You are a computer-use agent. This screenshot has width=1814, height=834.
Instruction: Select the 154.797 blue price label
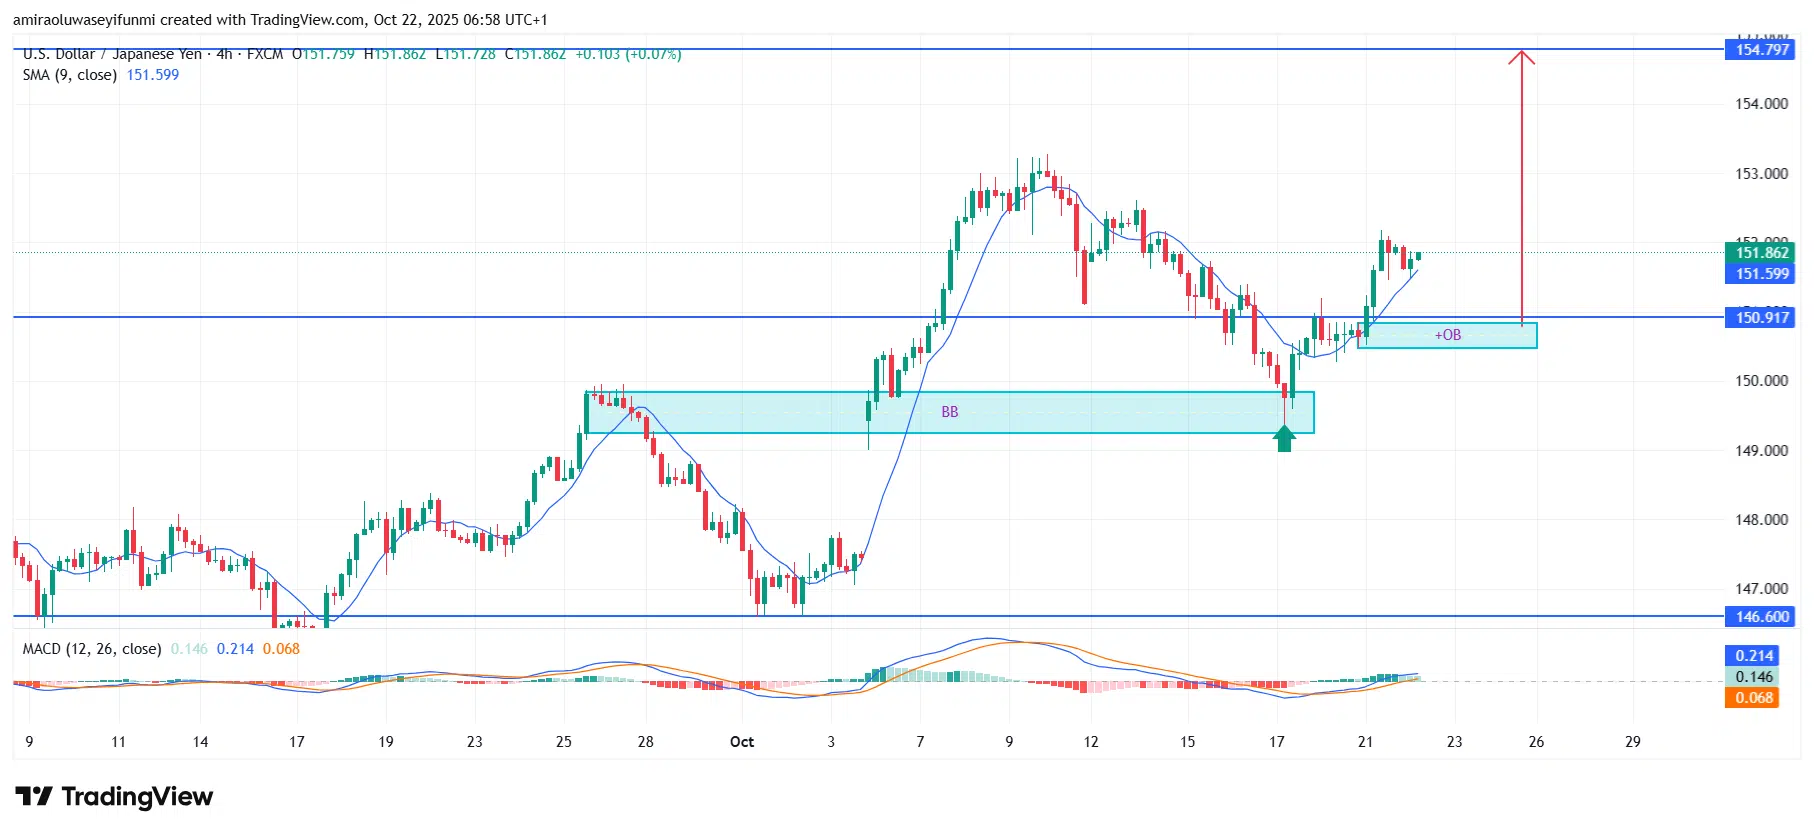(1760, 50)
